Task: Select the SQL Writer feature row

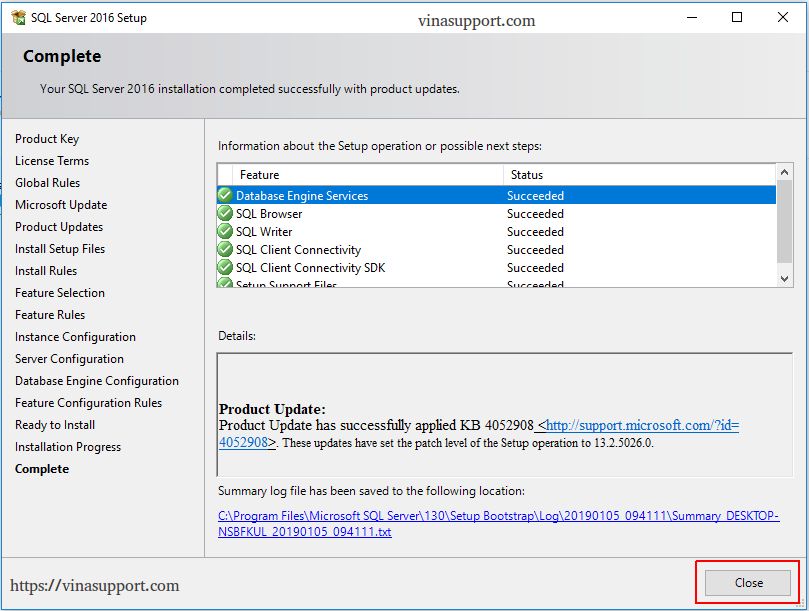Action: (496, 232)
